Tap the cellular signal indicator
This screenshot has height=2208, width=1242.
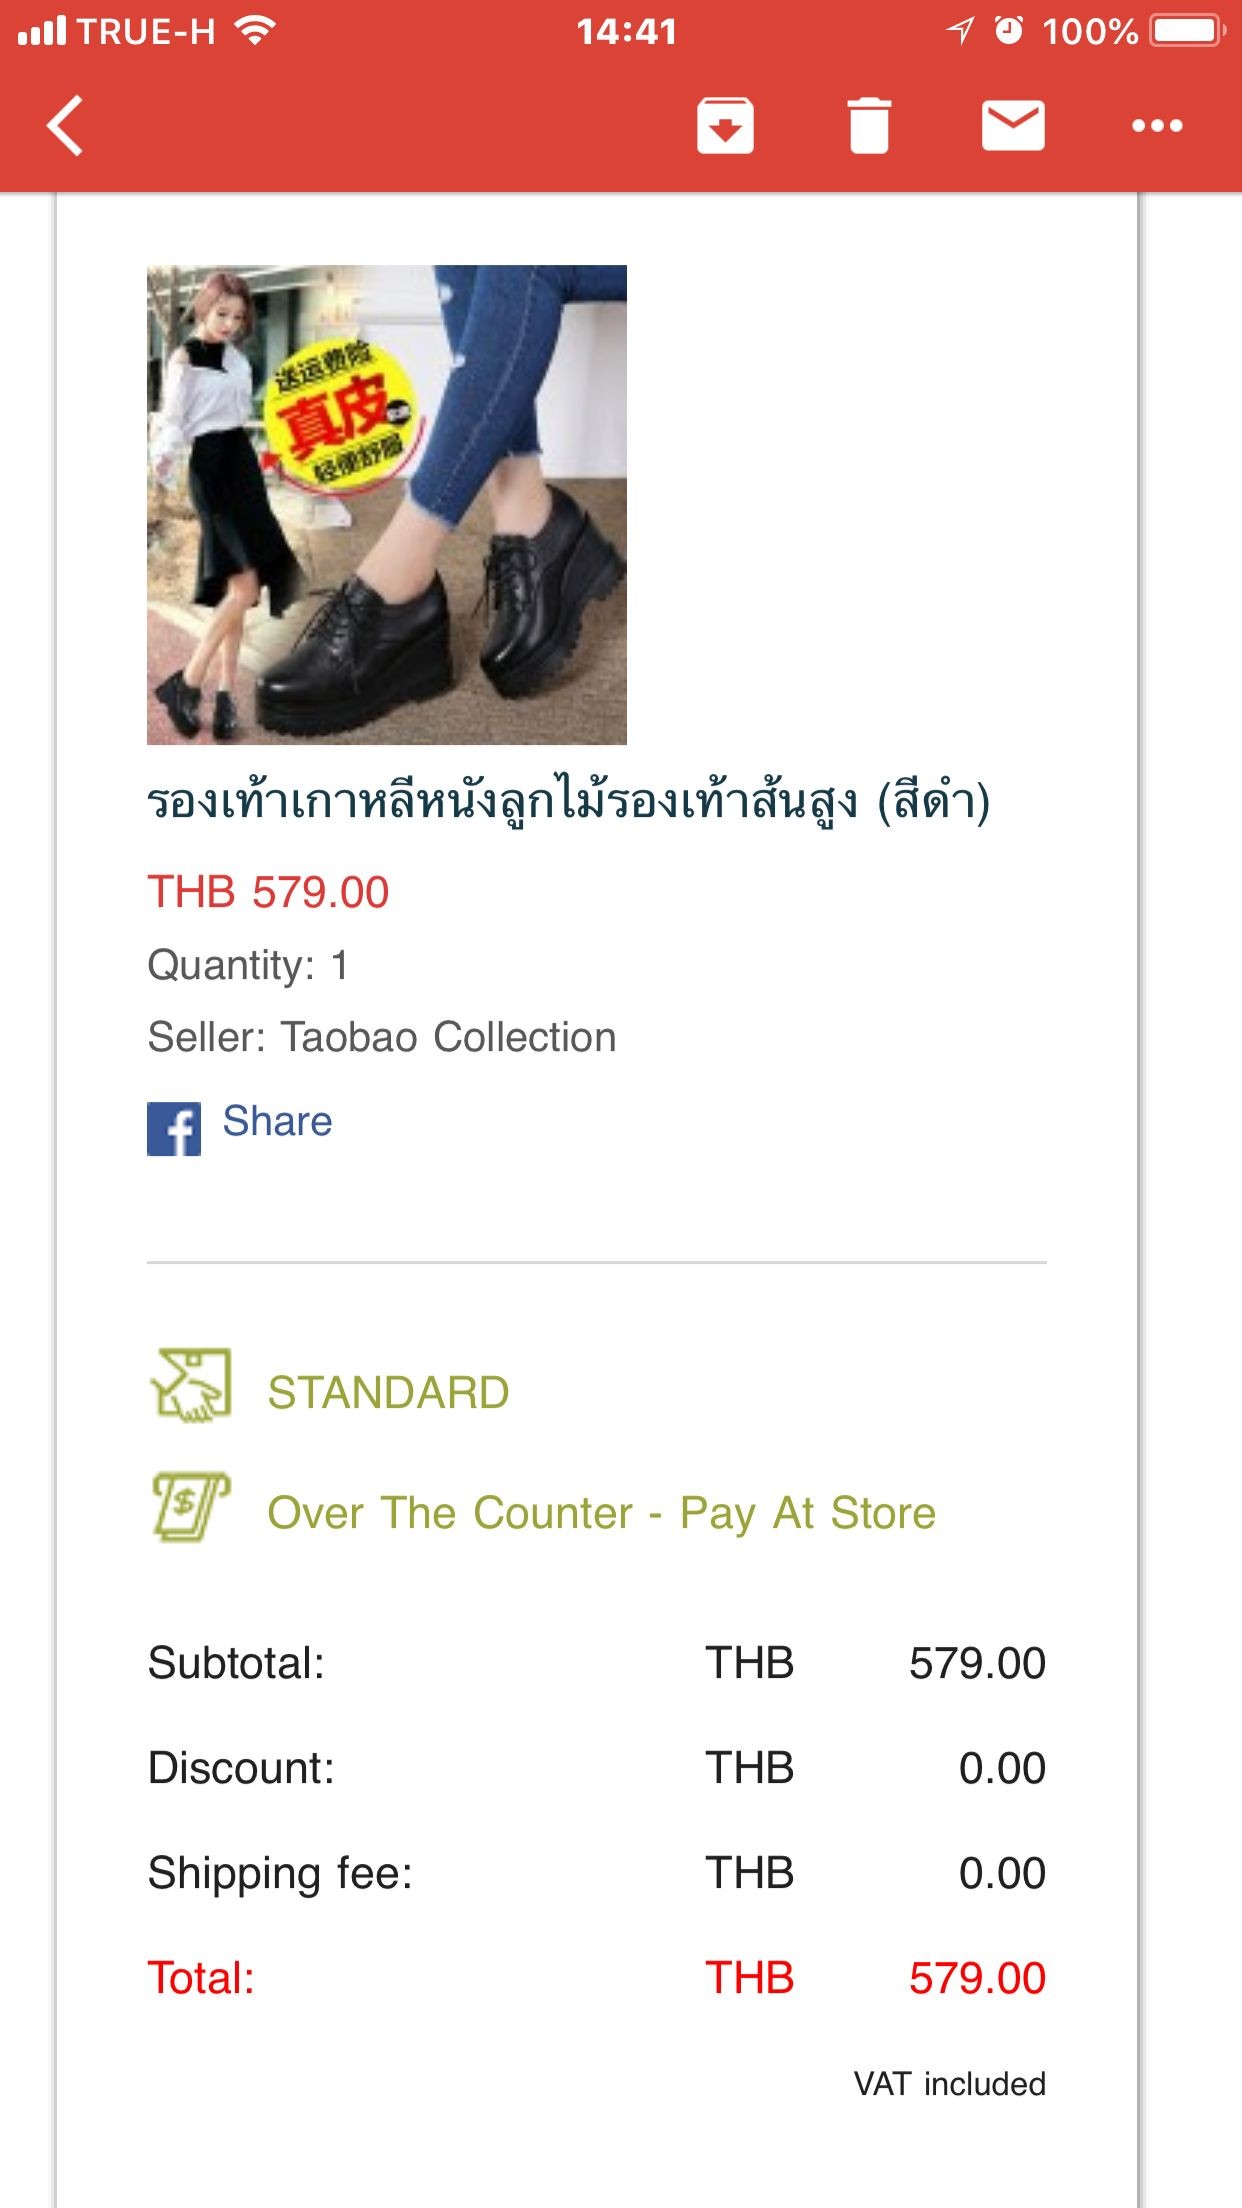tap(44, 30)
